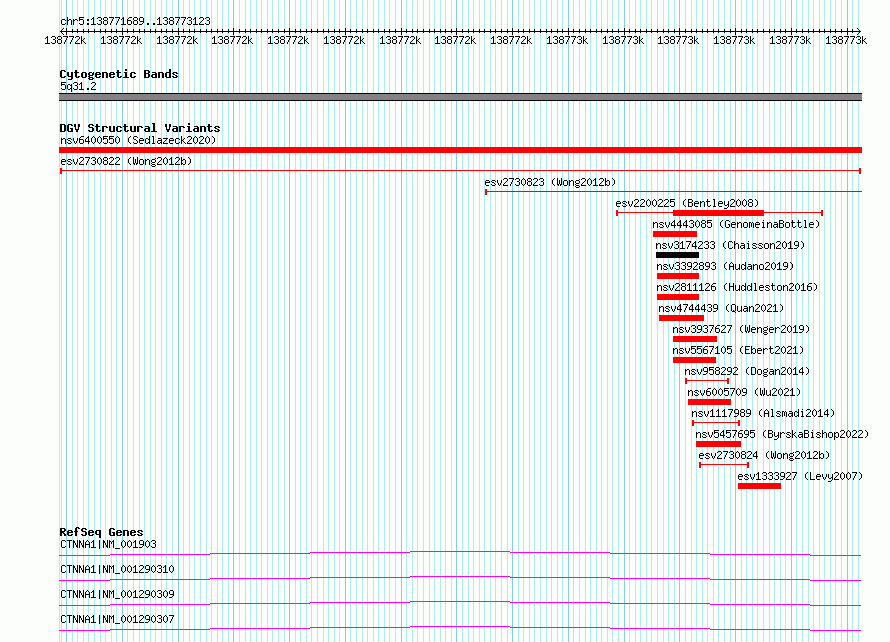
Task: Open nsv4744439 (Quan2021) variant
Action: (721, 308)
